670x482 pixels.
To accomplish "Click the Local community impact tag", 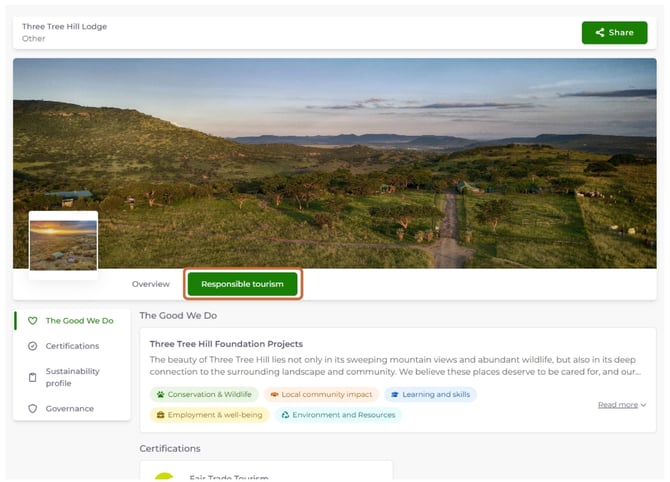I will (321, 394).
